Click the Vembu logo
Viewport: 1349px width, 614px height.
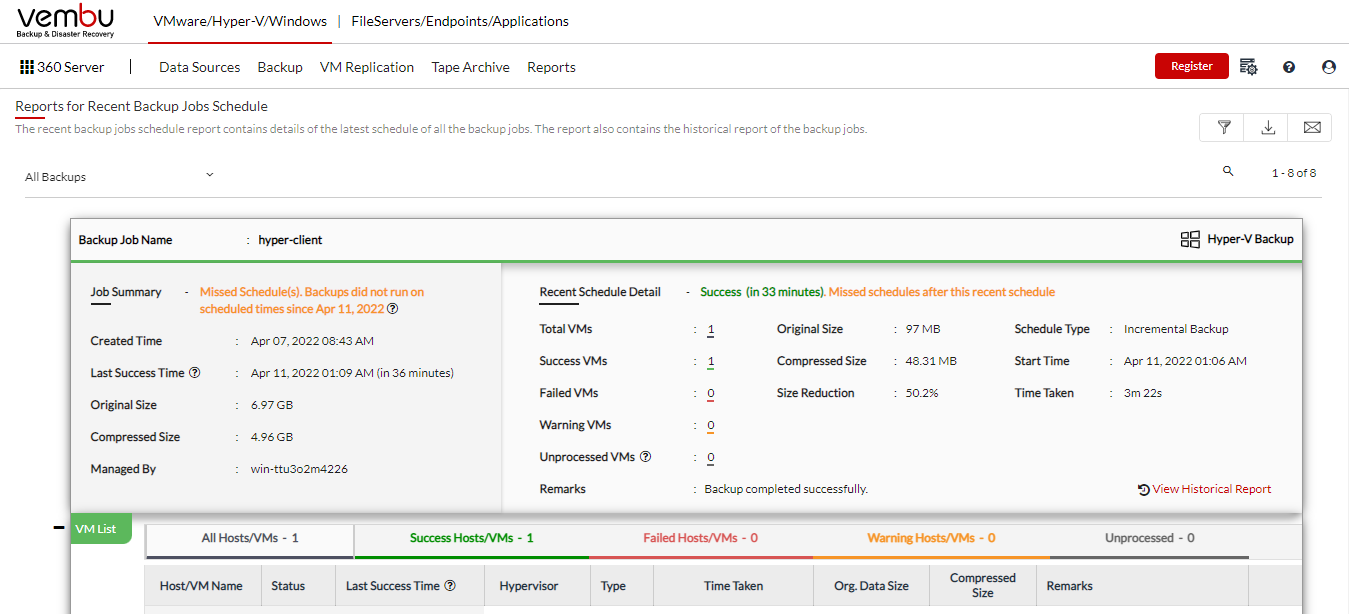click(66, 21)
